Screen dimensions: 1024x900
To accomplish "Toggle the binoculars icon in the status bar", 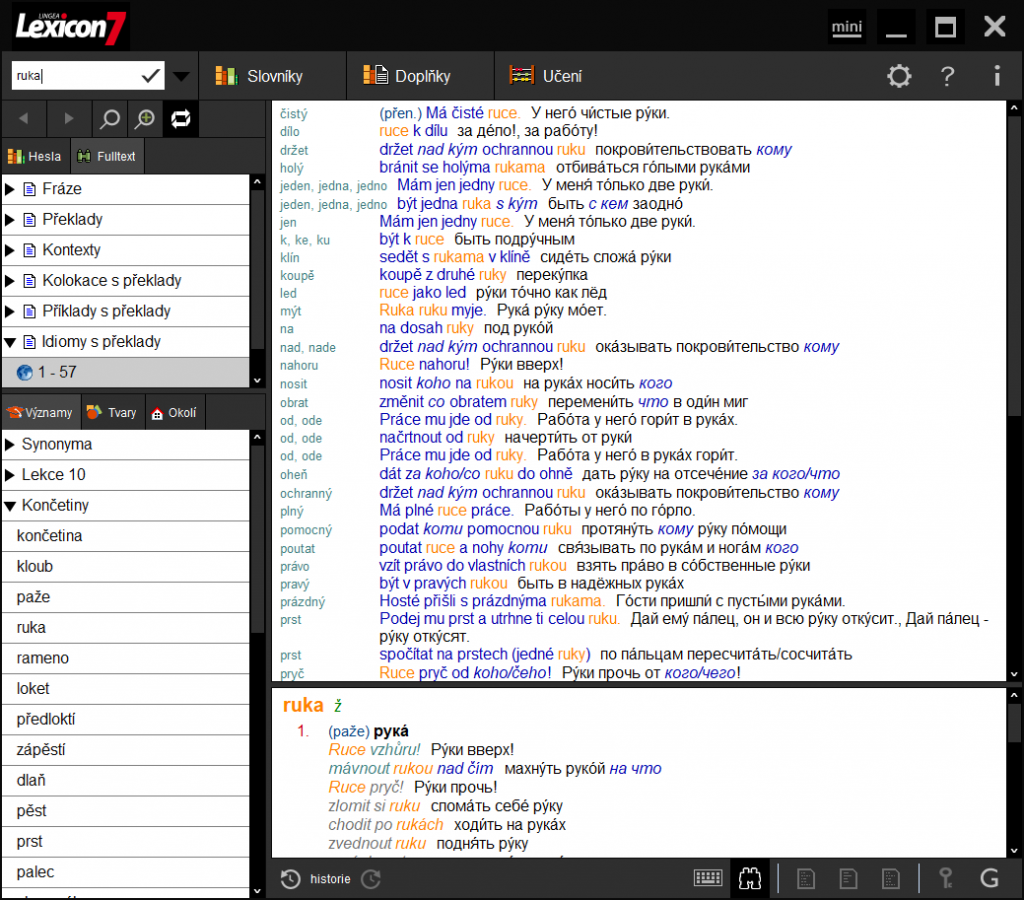I will pos(749,876).
